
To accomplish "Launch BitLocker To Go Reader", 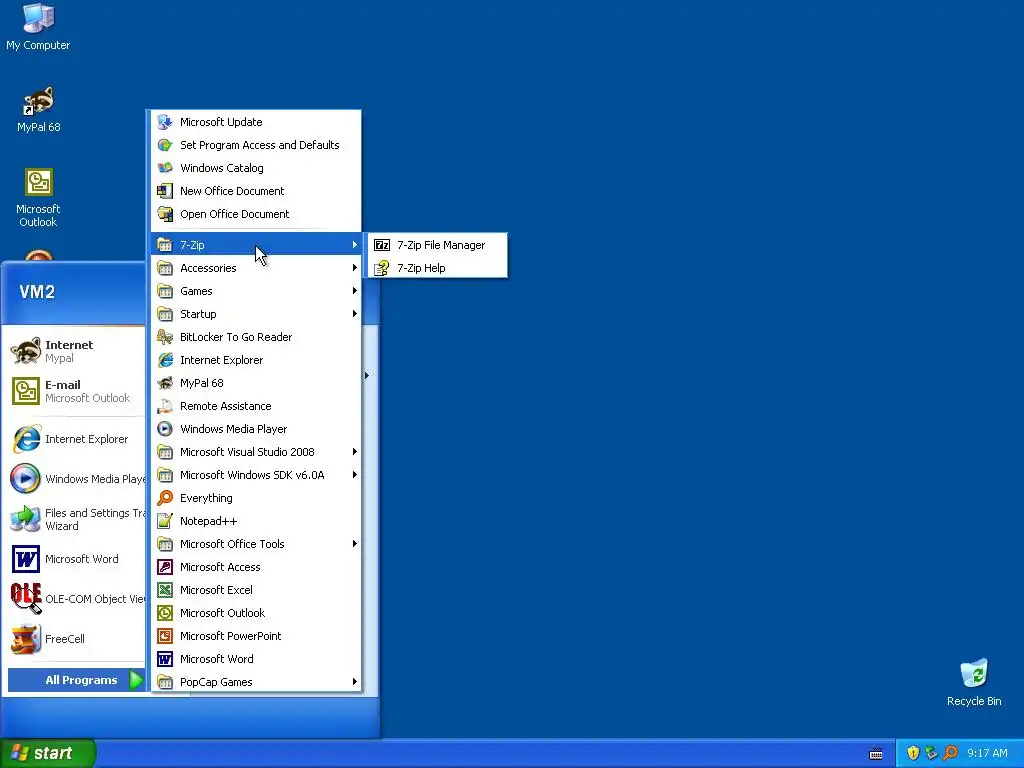I will [x=256, y=337].
